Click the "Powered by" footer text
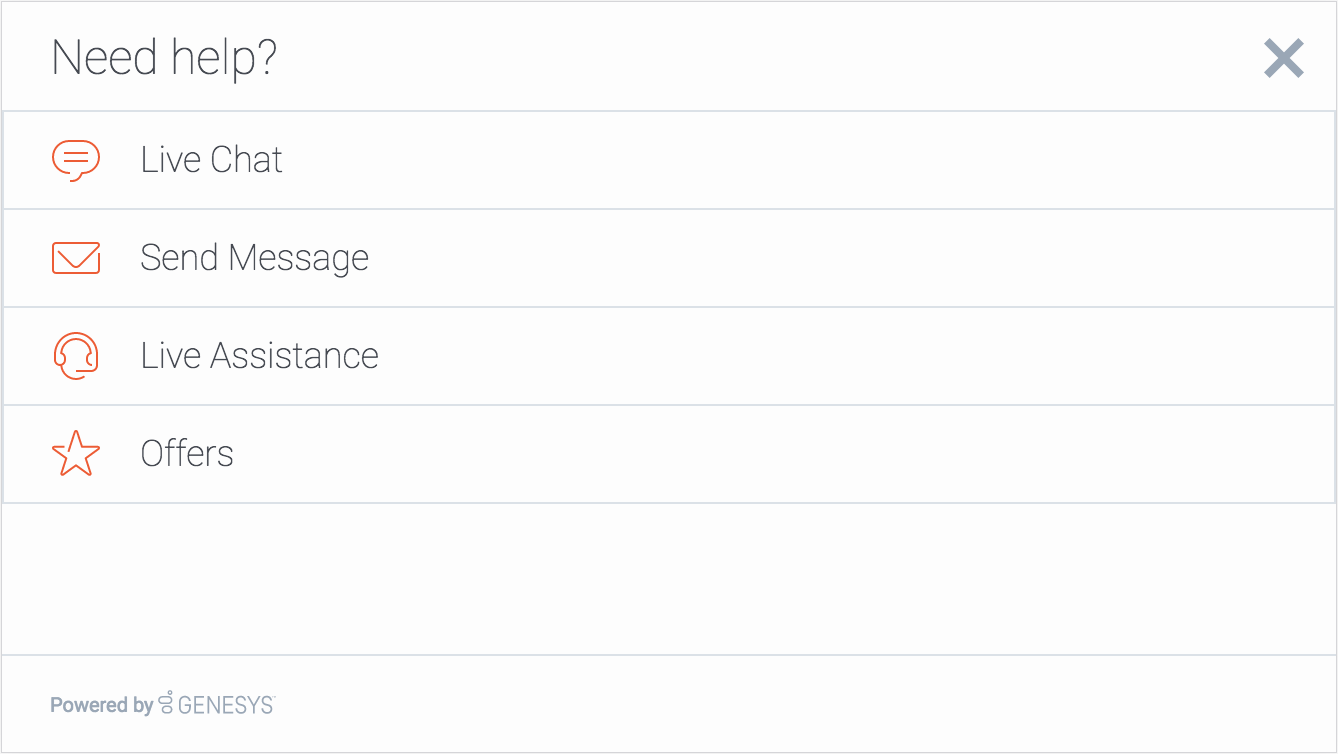The image size is (1338, 754). (101, 705)
